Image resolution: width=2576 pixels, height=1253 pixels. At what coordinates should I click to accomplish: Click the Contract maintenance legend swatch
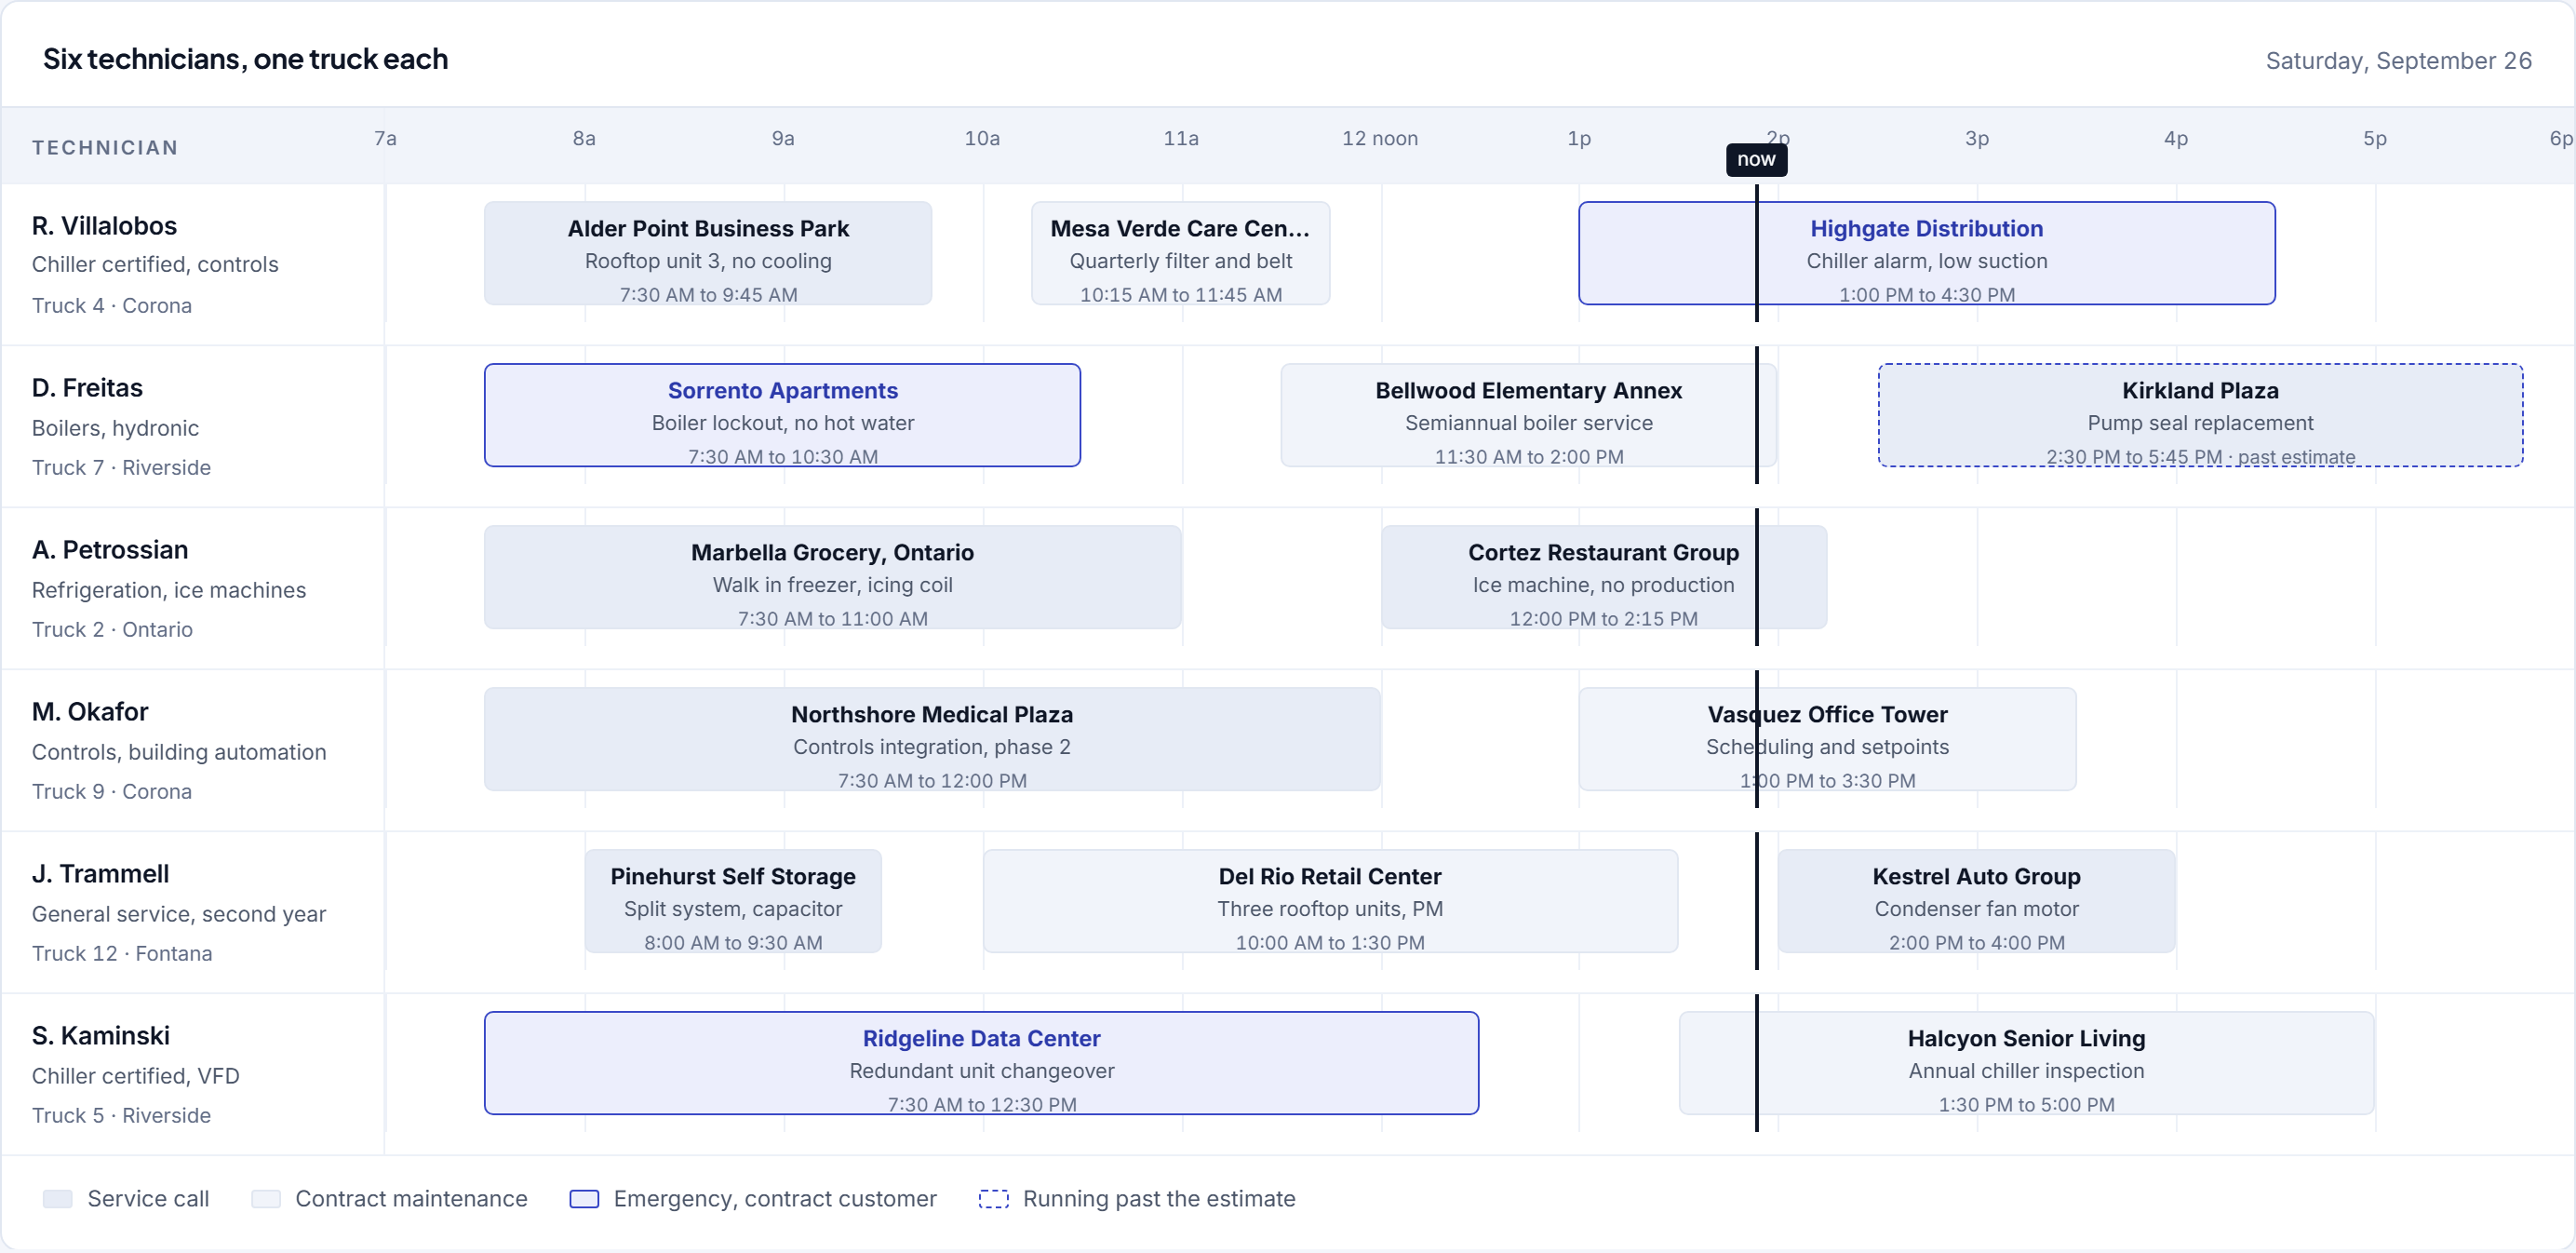(x=266, y=1199)
